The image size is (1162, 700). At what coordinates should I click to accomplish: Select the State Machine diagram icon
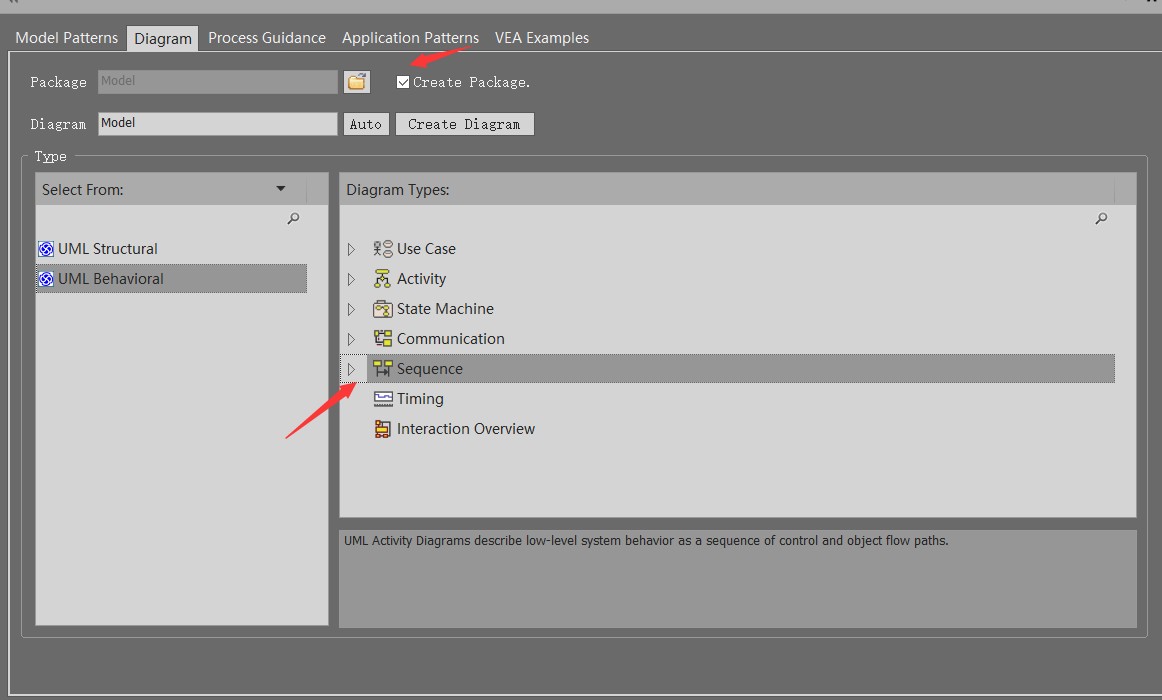tap(383, 308)
